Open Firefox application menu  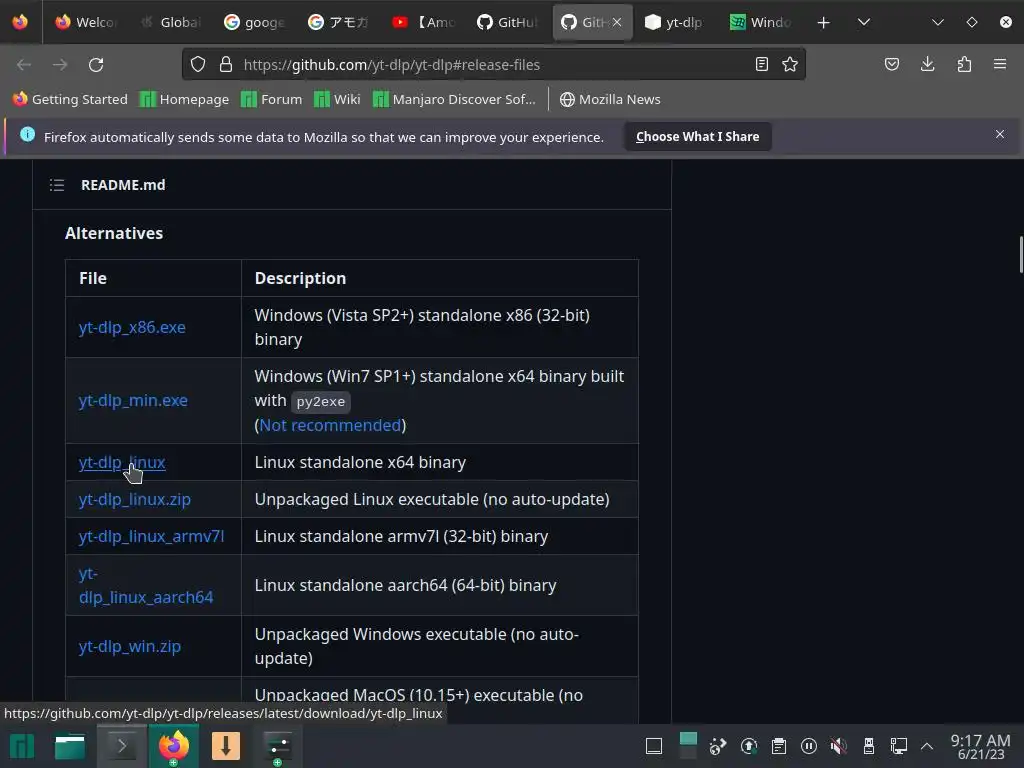[1000, 64]
